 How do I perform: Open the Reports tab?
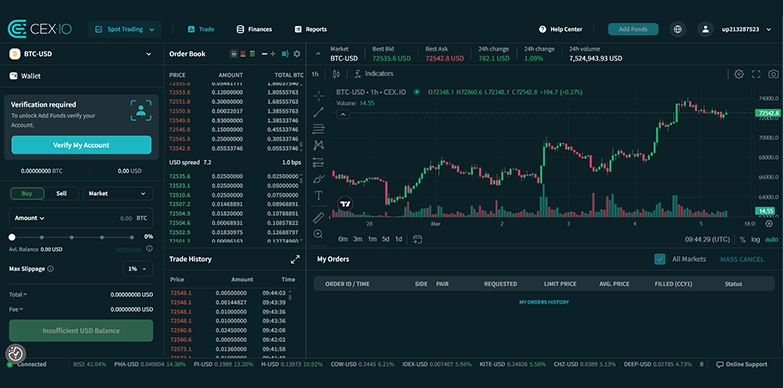pyautogui.click(x=311, y=29)
